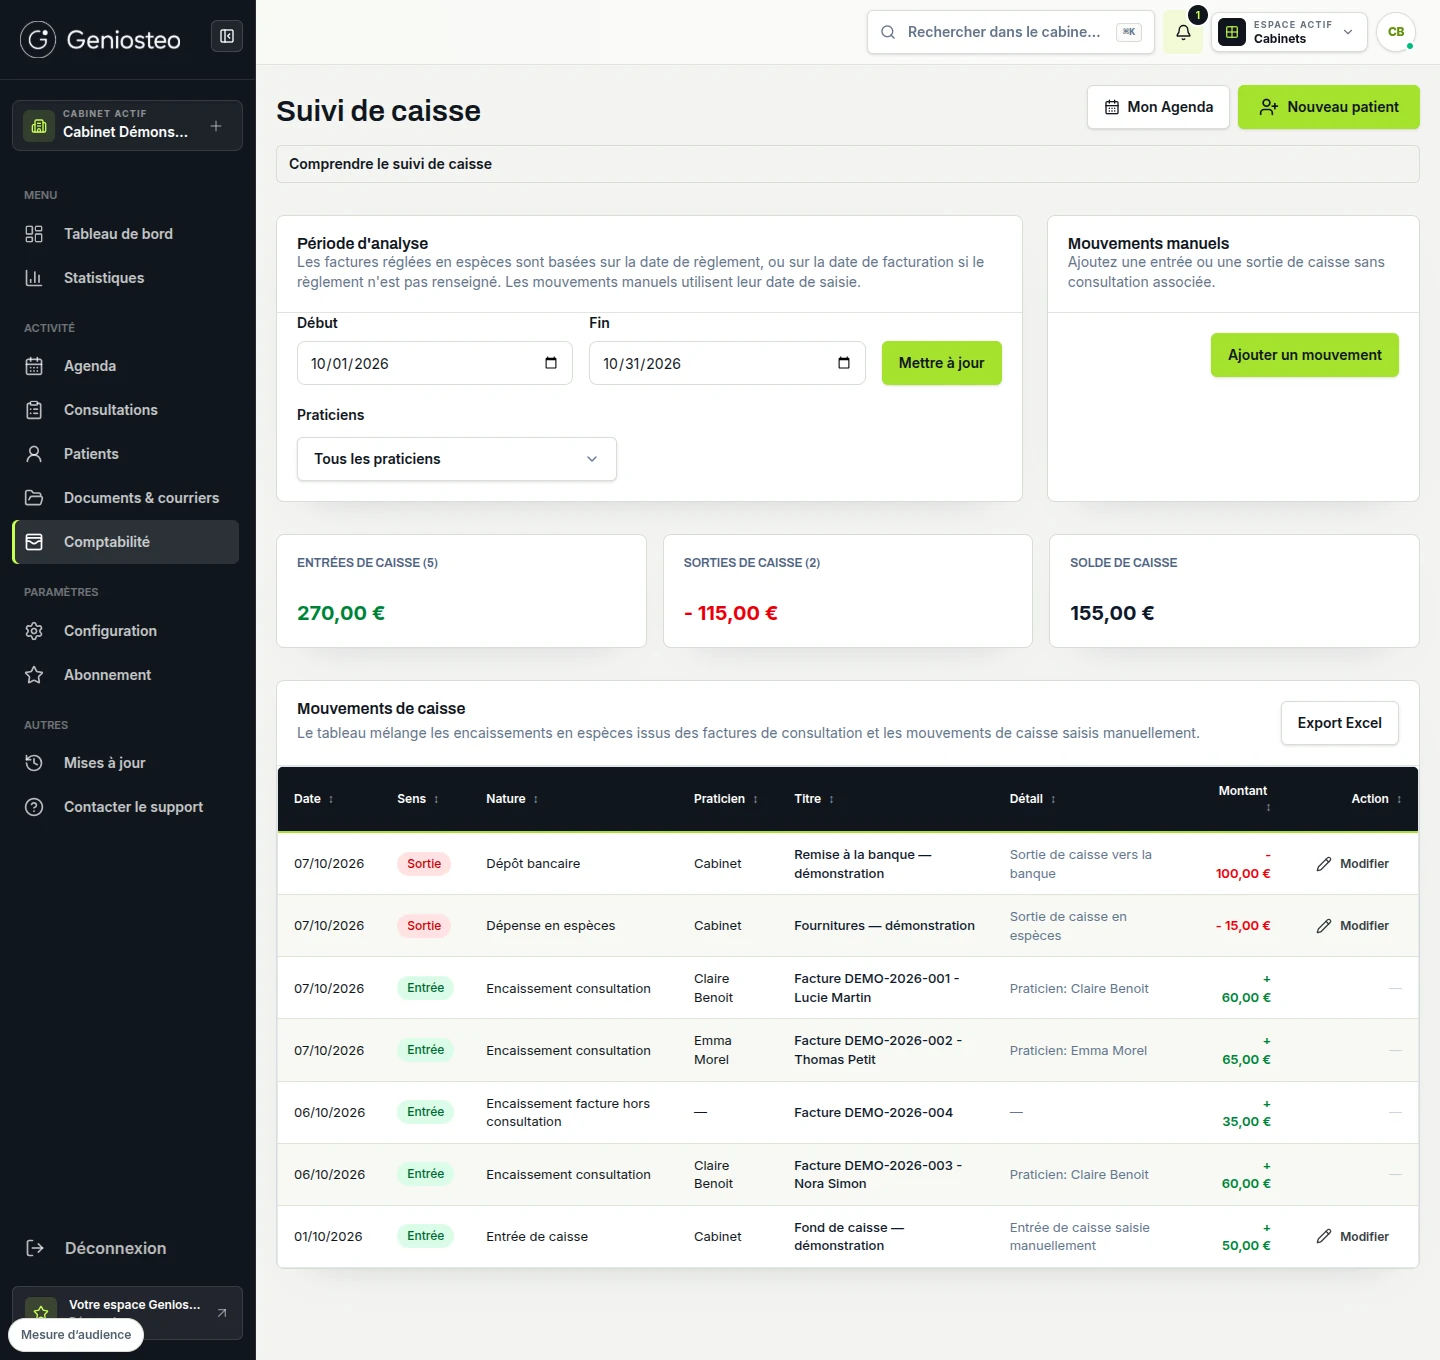Open calendar picker in Fin field
Image resolution: width=1440 pixels, height=1360 pixels.
pyautogui.click(x=844, y=363)
